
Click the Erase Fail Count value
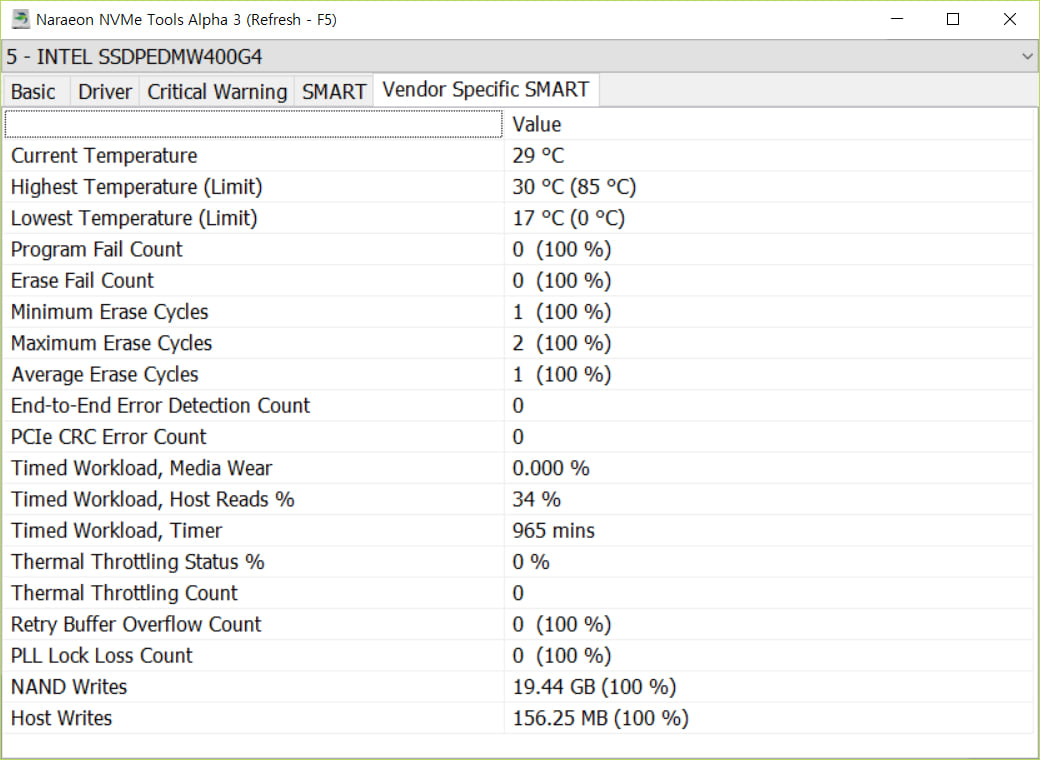coord(562,281)
